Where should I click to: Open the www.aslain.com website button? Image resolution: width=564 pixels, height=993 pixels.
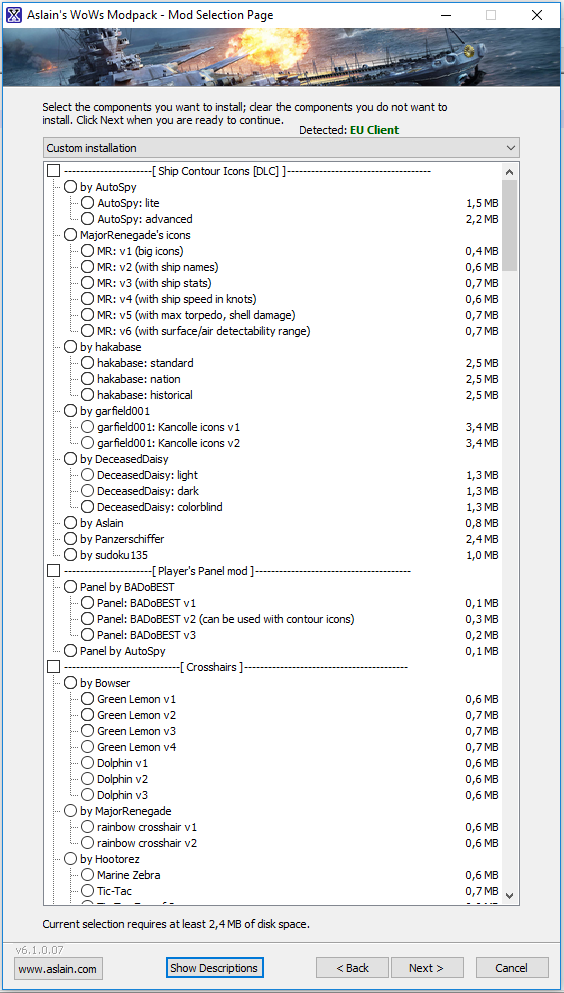58,968
